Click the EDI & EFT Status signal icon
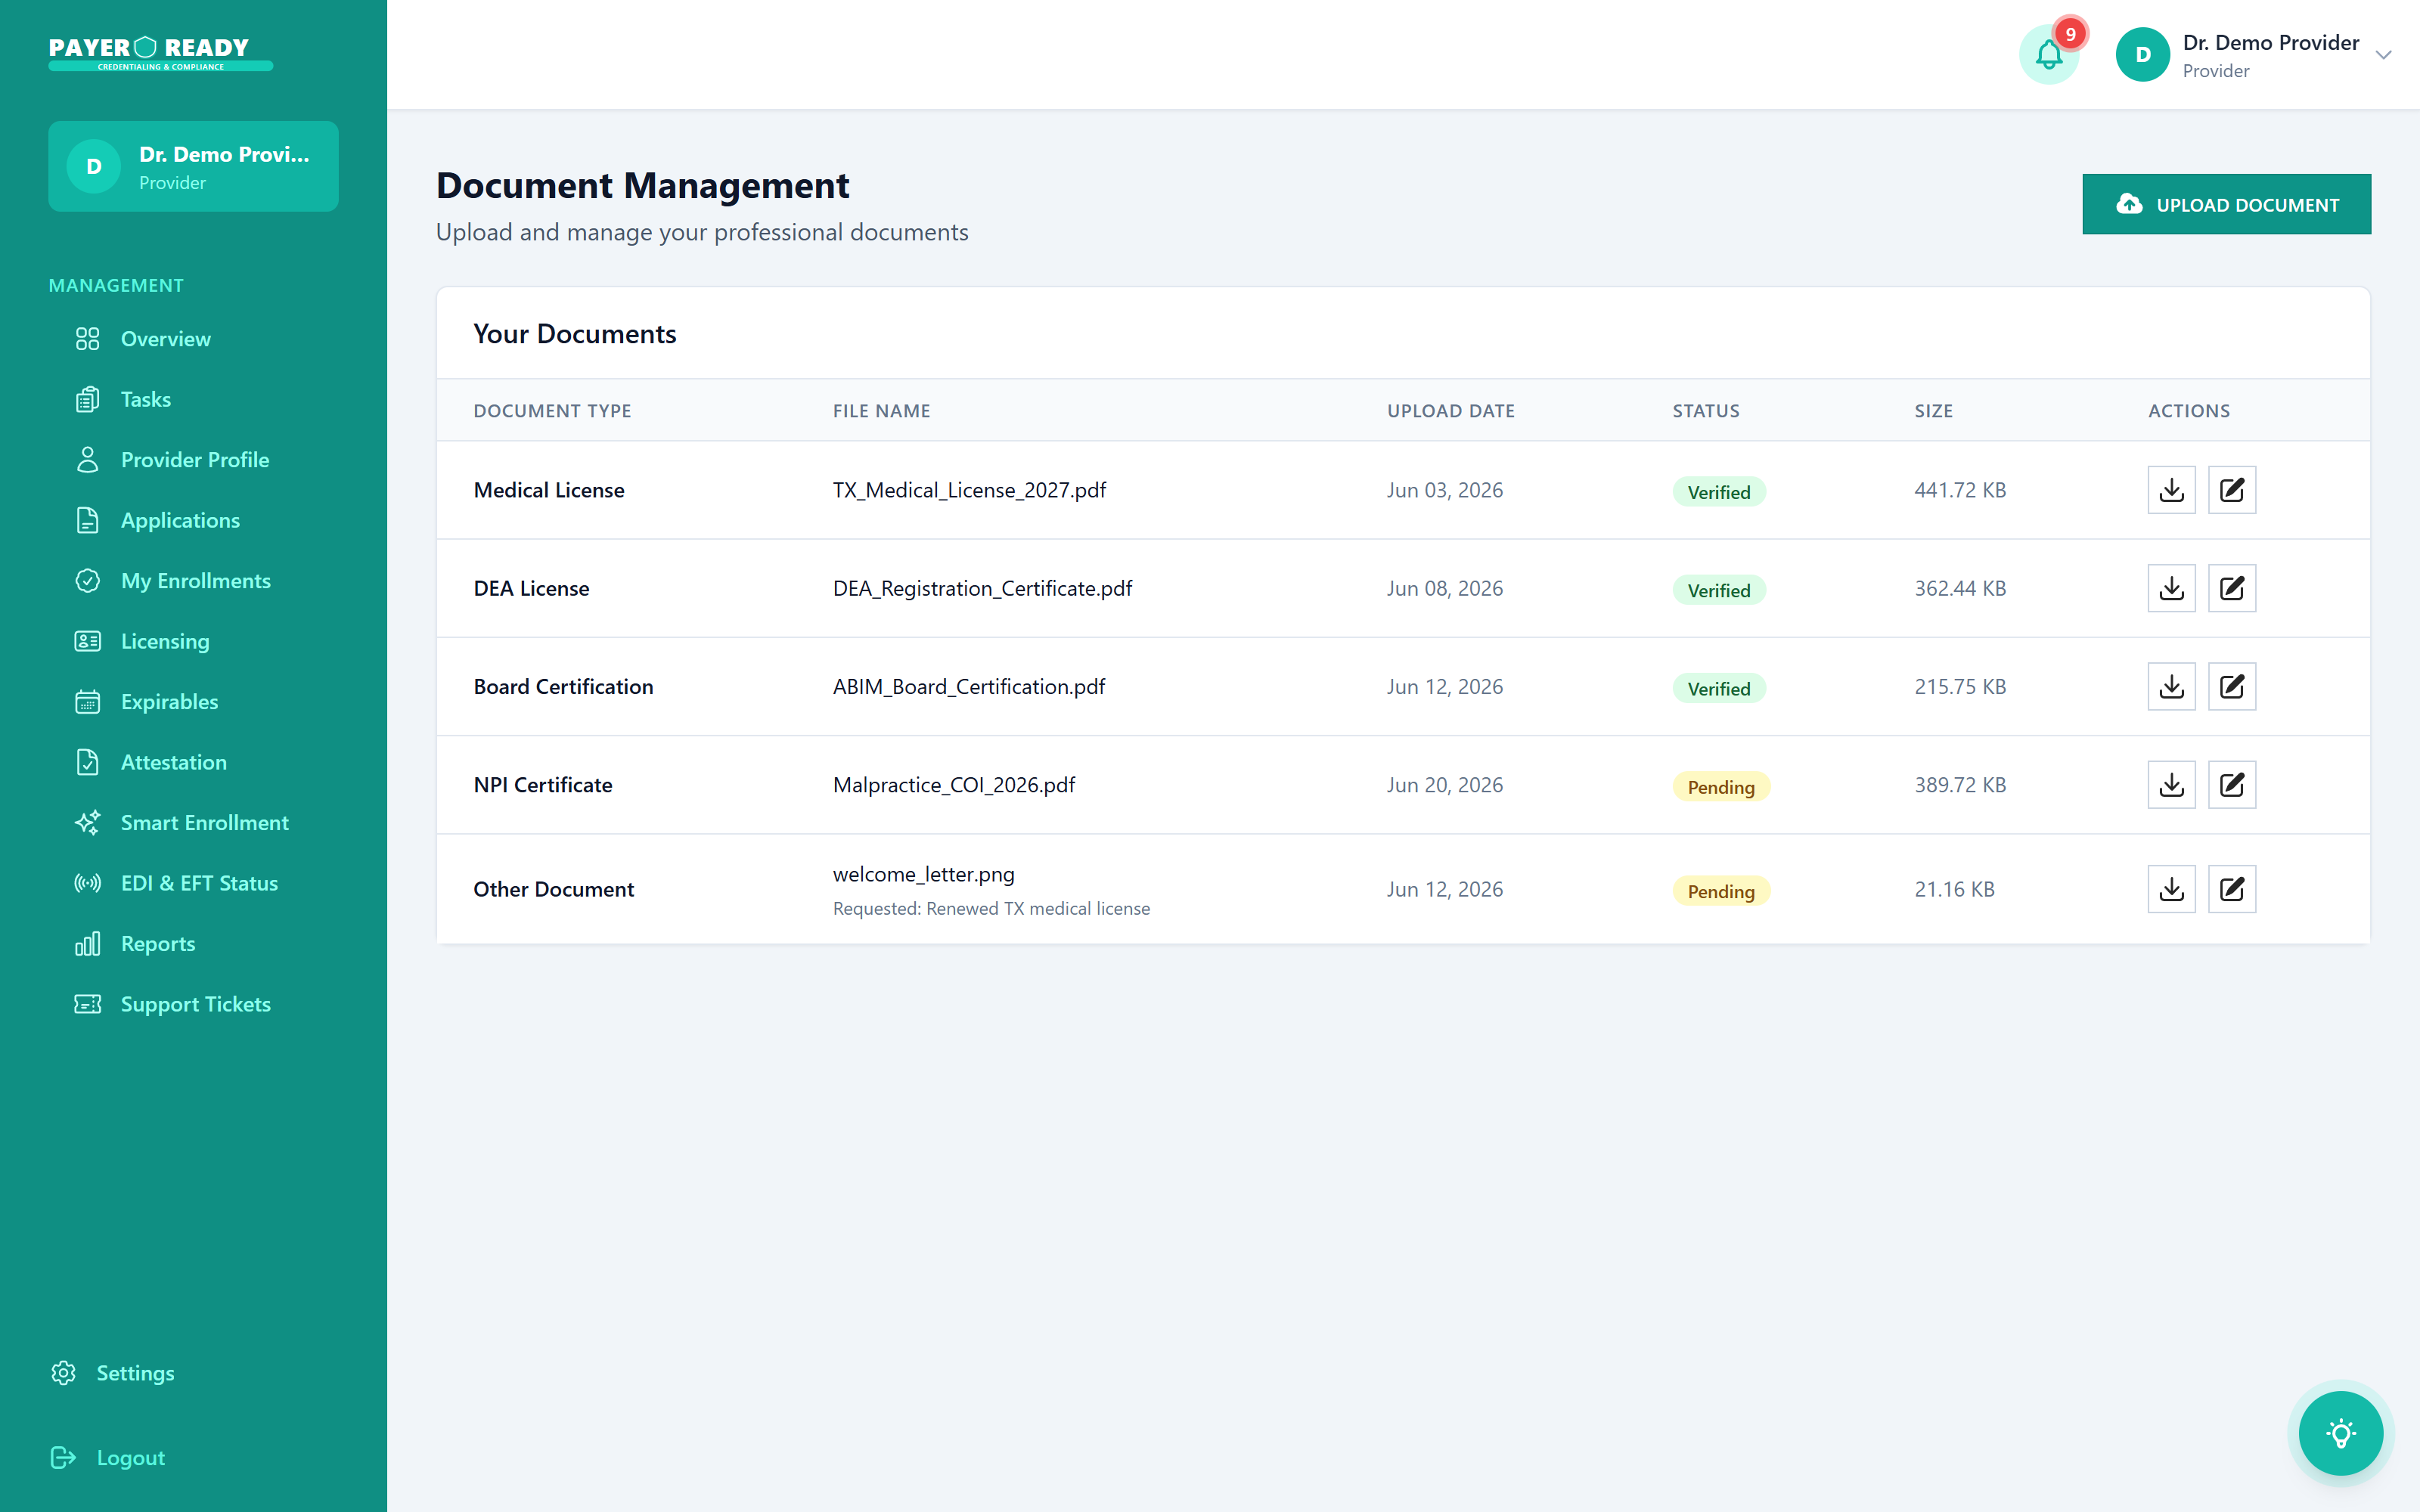Screen dimensions: 2420x1512 (x=88, y=883)
